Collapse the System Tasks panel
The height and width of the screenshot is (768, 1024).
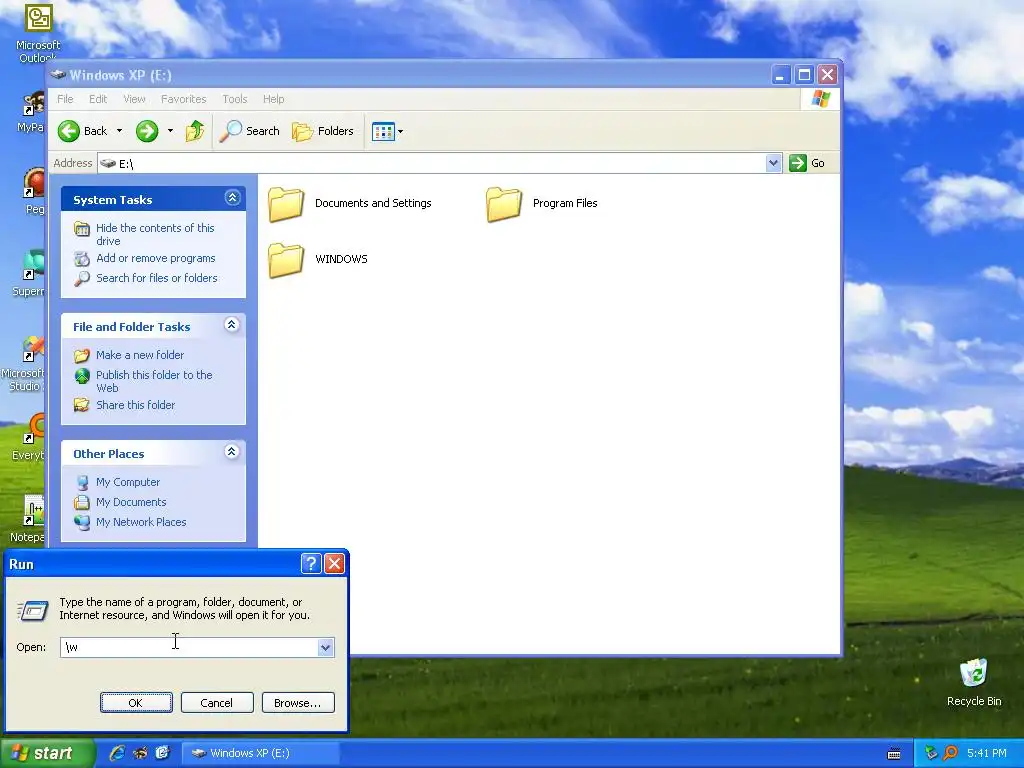pyautogui.click(x=232, y=198)
